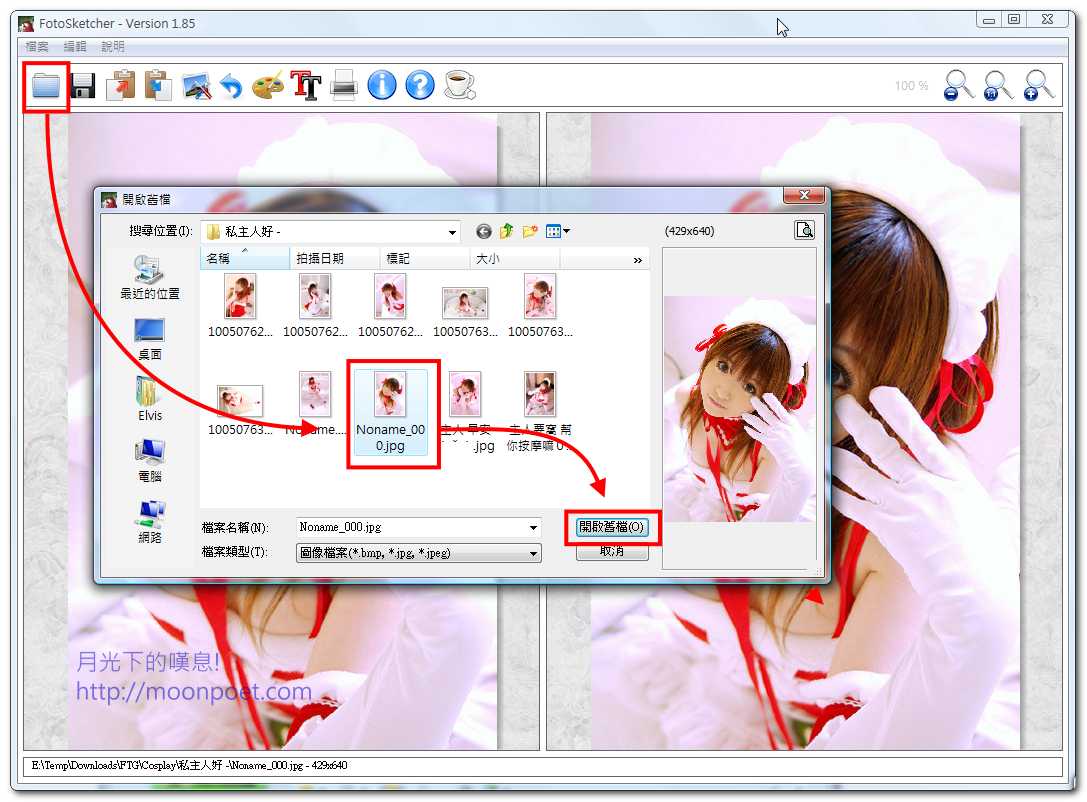1087x802 pixels.
Task: Click the open file folder icon
Action: 46,85
